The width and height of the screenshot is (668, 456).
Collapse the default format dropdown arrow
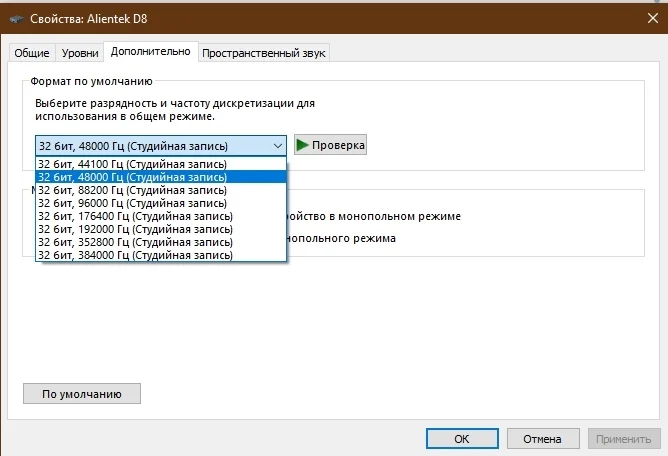coord(278,146)
